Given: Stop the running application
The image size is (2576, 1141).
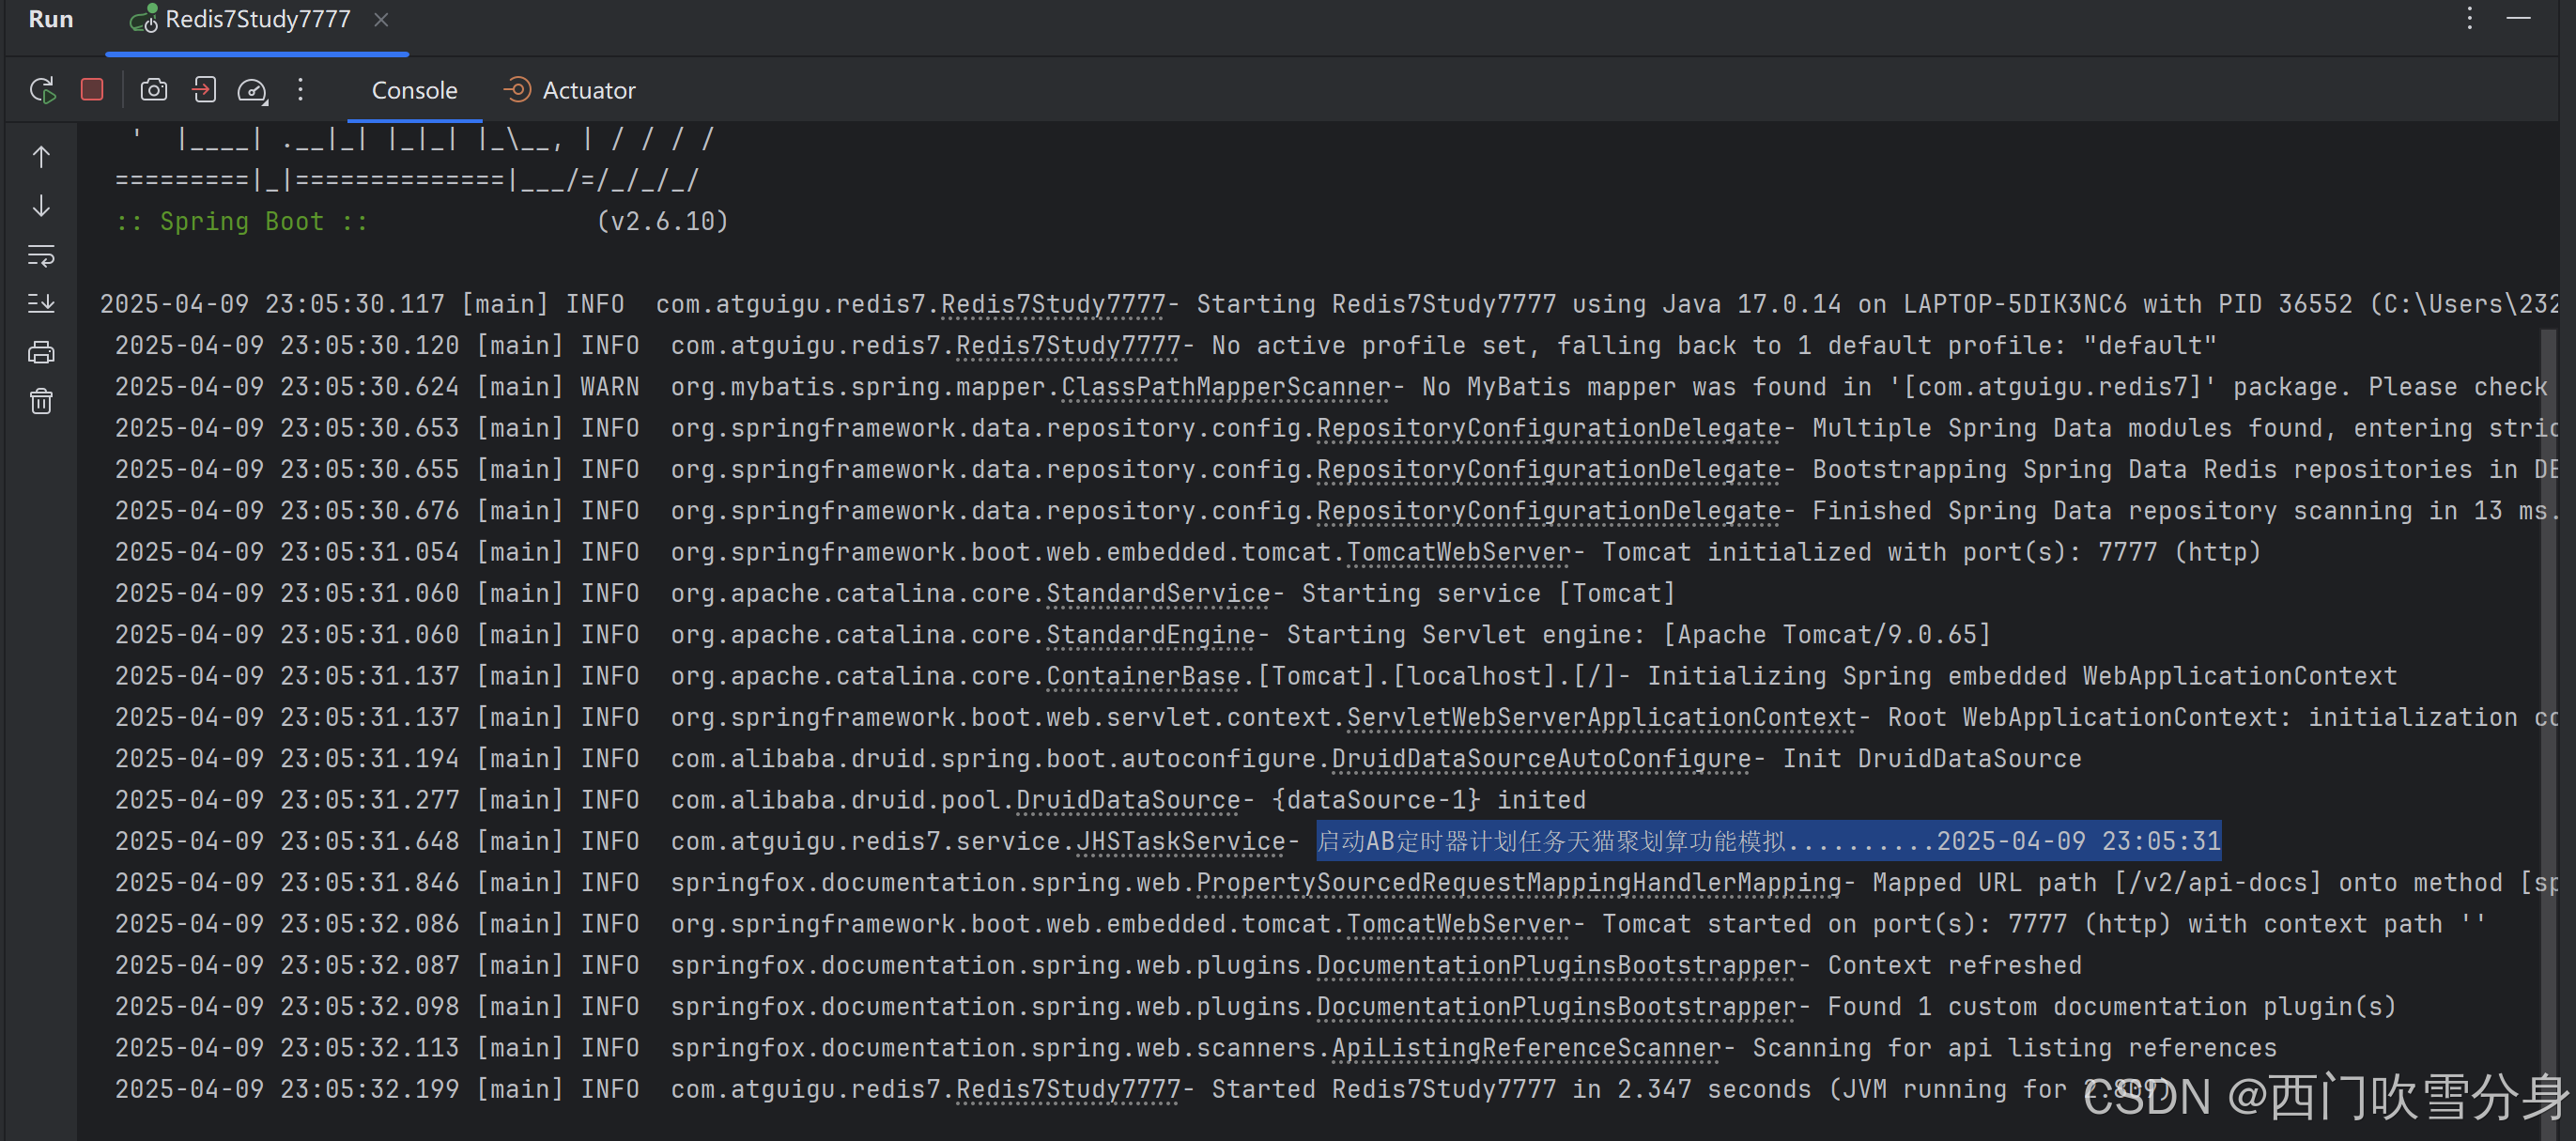Looking at the screenshot, I should tap(92, 90).
